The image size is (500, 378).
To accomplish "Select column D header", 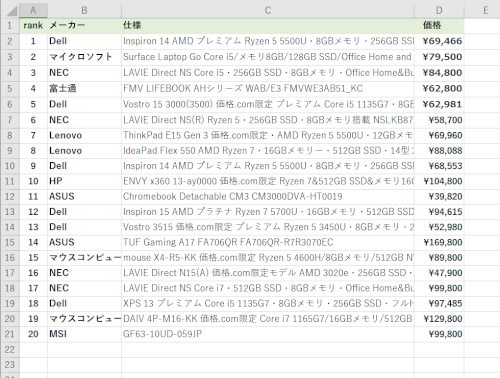I will [x=439, y=10].
